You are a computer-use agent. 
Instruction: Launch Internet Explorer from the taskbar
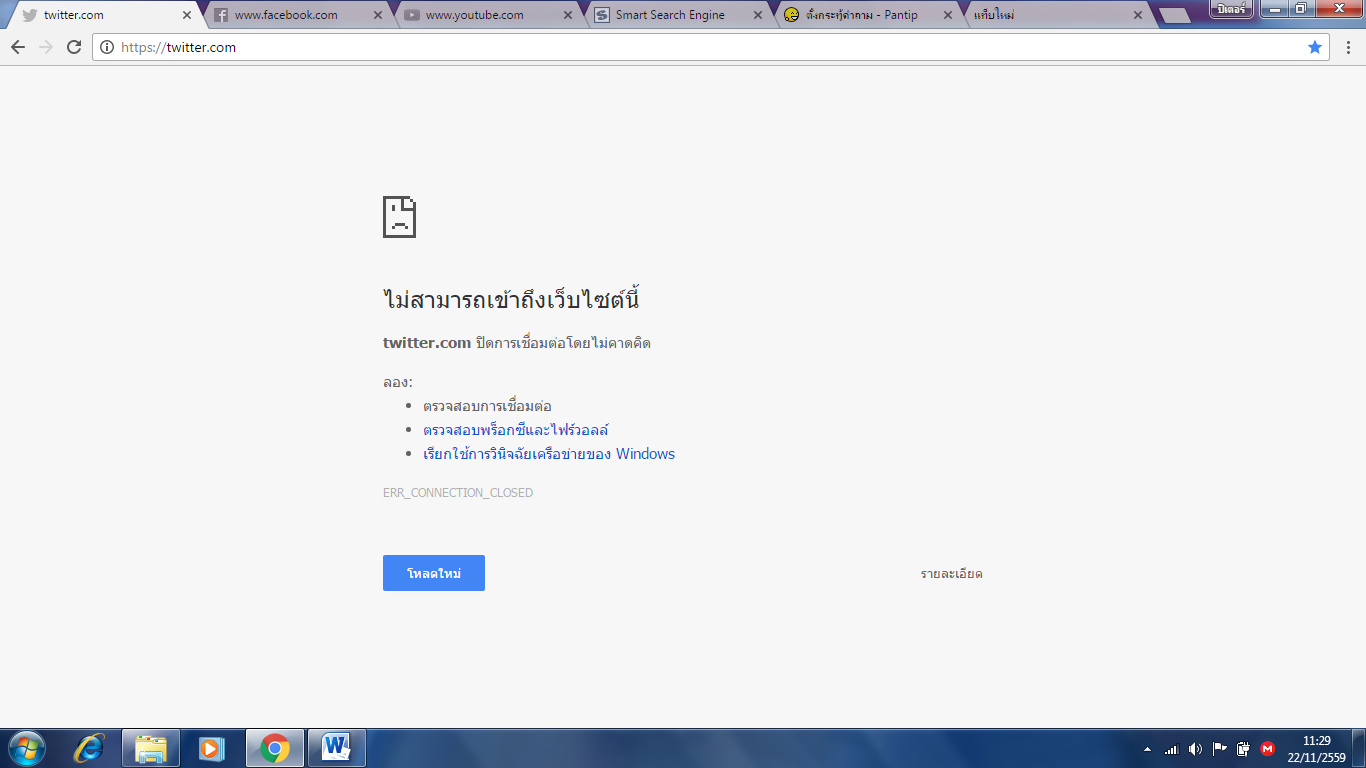pyautogui.click(x=90, y=748)
